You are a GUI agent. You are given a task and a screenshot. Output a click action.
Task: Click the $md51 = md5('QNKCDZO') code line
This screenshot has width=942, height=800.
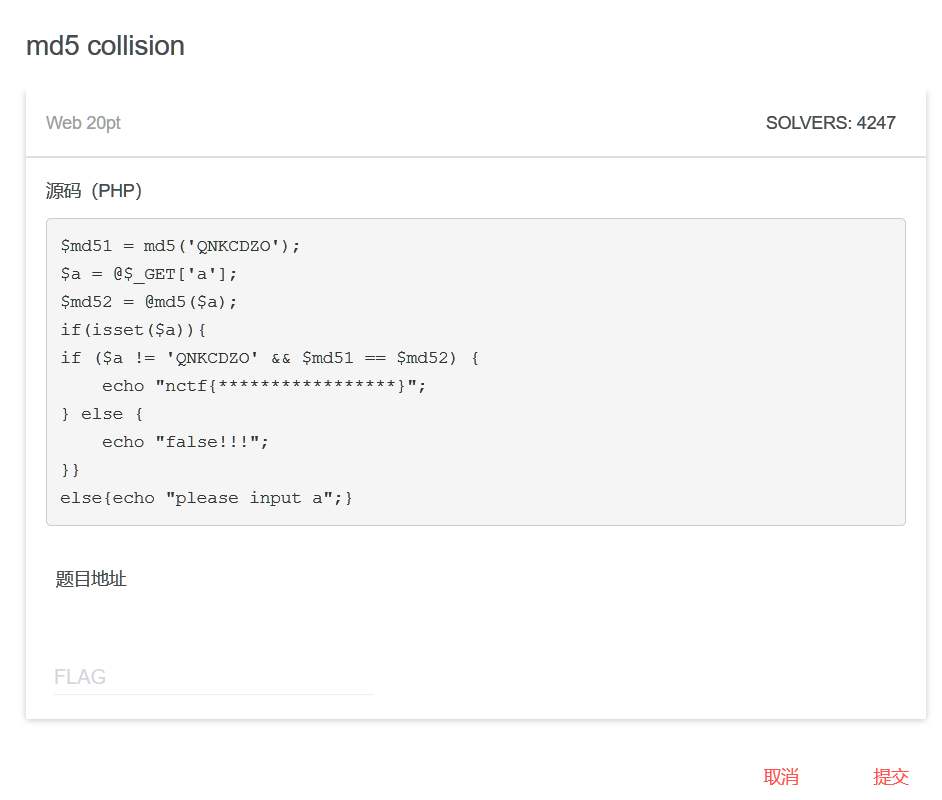coord(180,246)
